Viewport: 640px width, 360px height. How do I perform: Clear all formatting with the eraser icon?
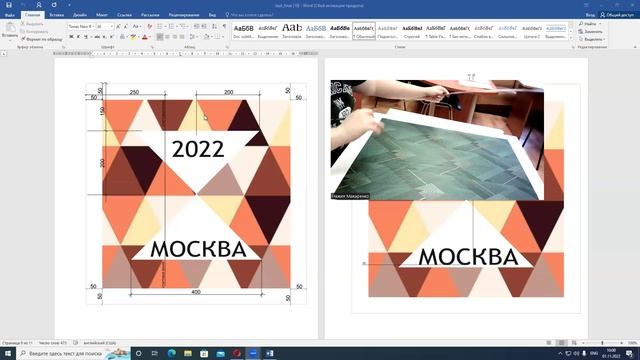click(x=150, y=27)
